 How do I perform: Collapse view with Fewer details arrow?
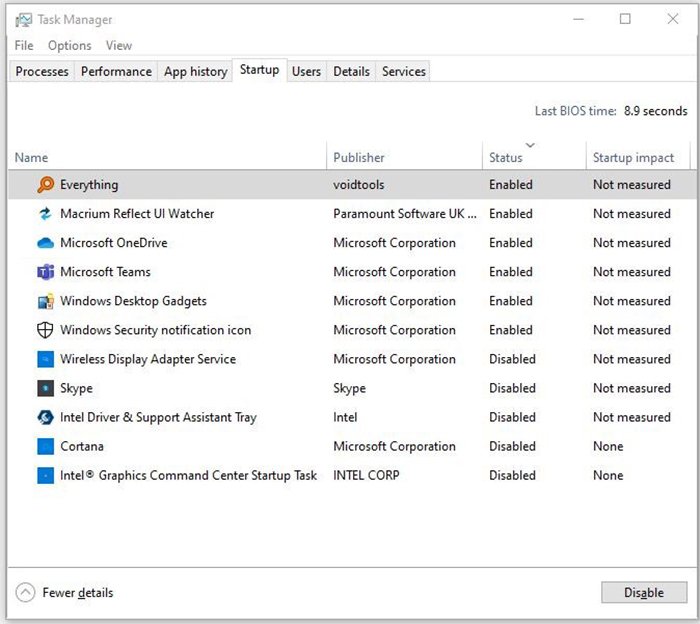coord(26,593)
